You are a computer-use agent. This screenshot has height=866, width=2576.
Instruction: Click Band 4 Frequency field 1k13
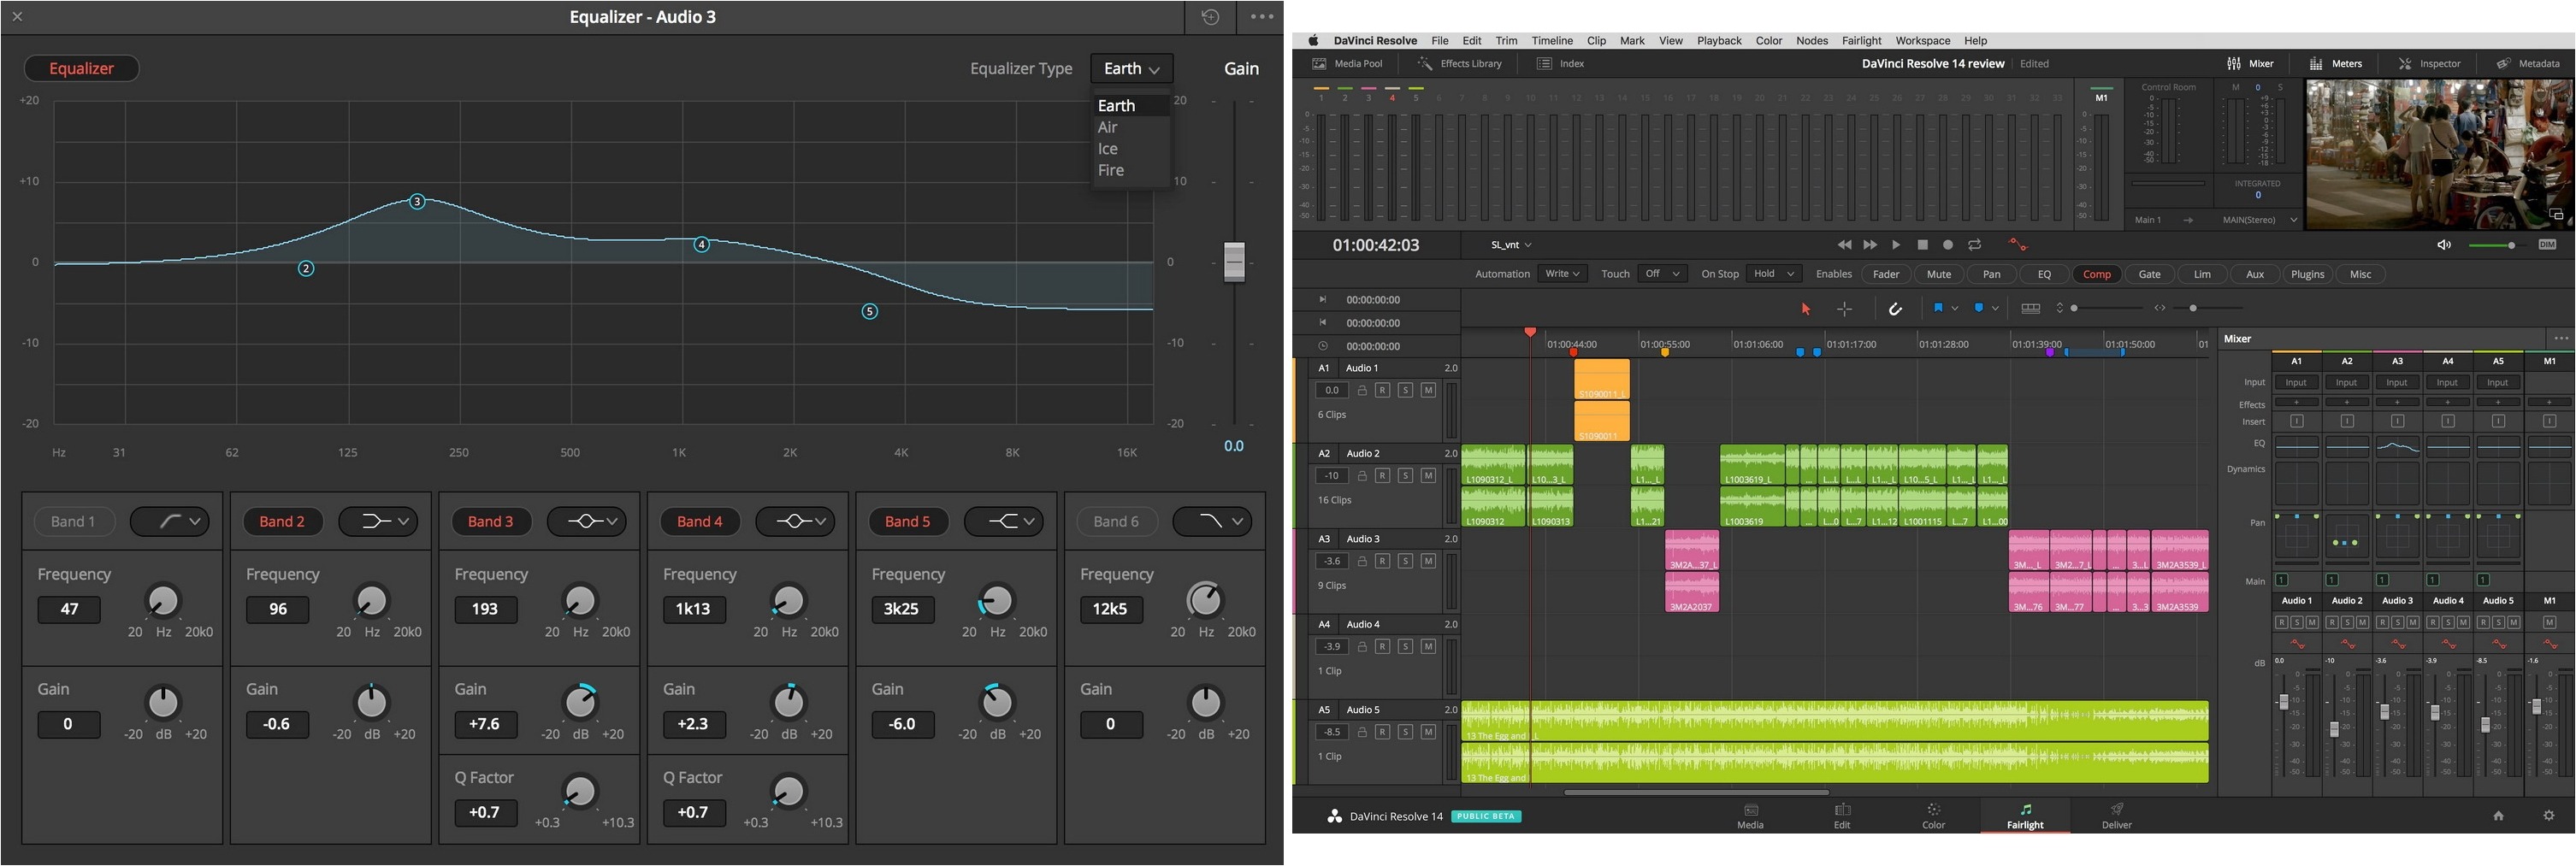693,609
